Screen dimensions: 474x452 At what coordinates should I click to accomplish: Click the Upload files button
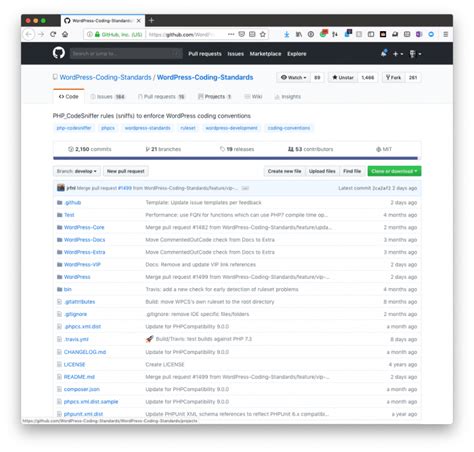pos(322,171)
